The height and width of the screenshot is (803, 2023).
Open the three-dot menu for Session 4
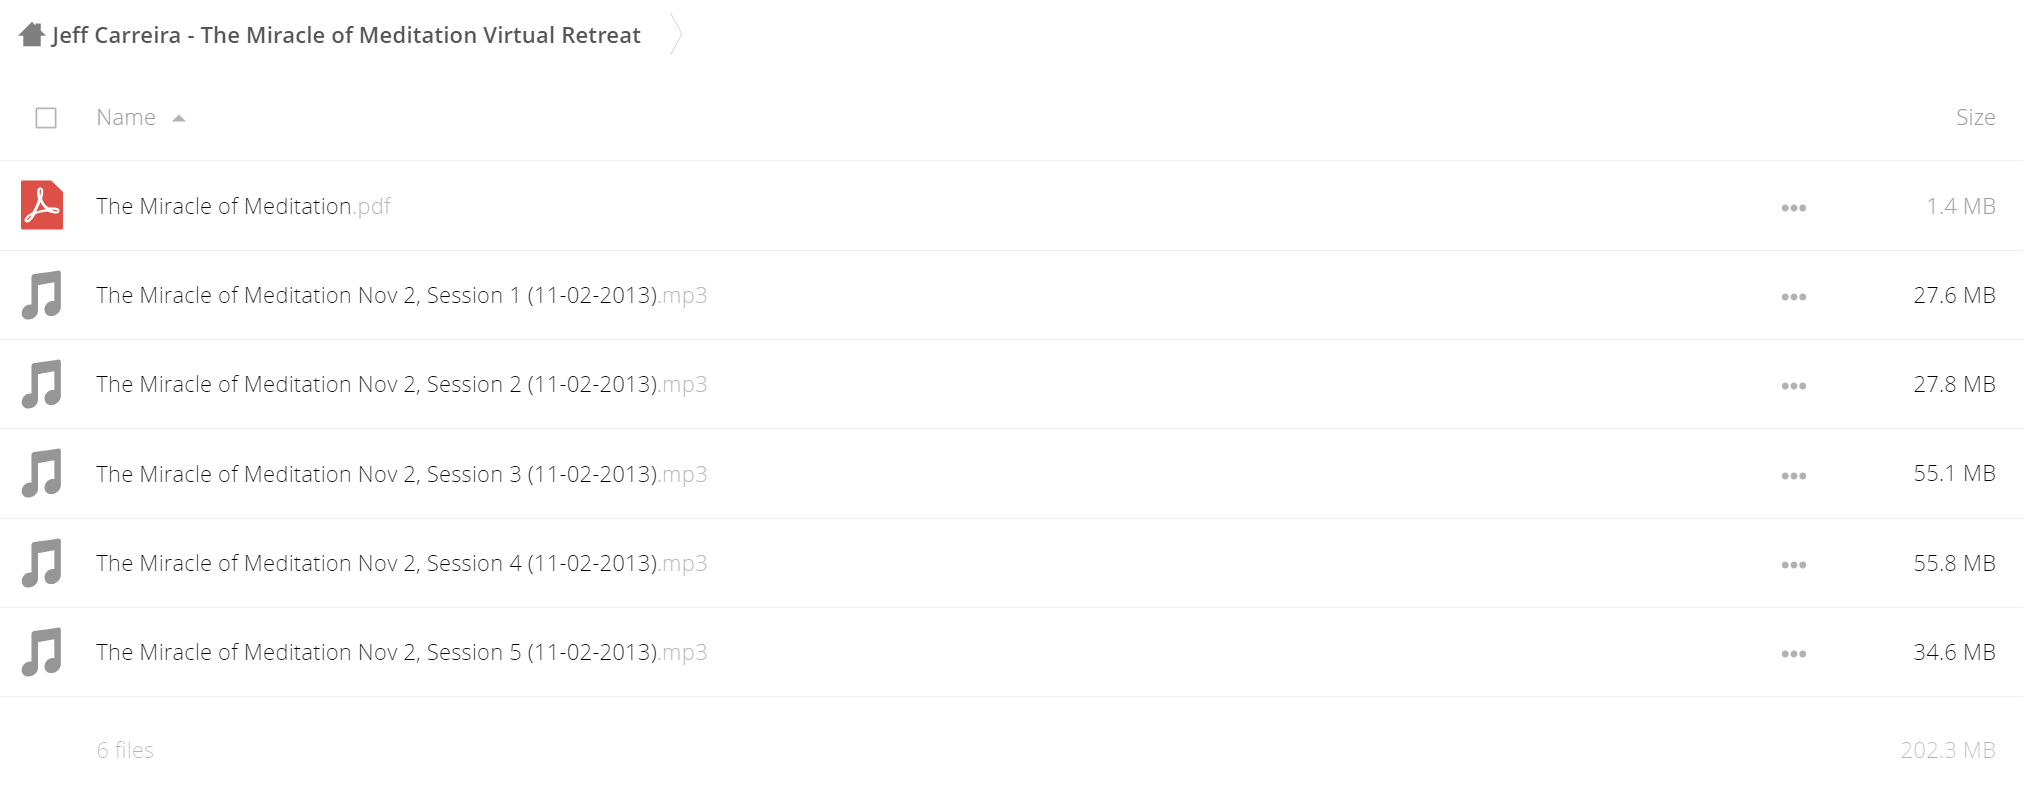tap(1793, 565)
